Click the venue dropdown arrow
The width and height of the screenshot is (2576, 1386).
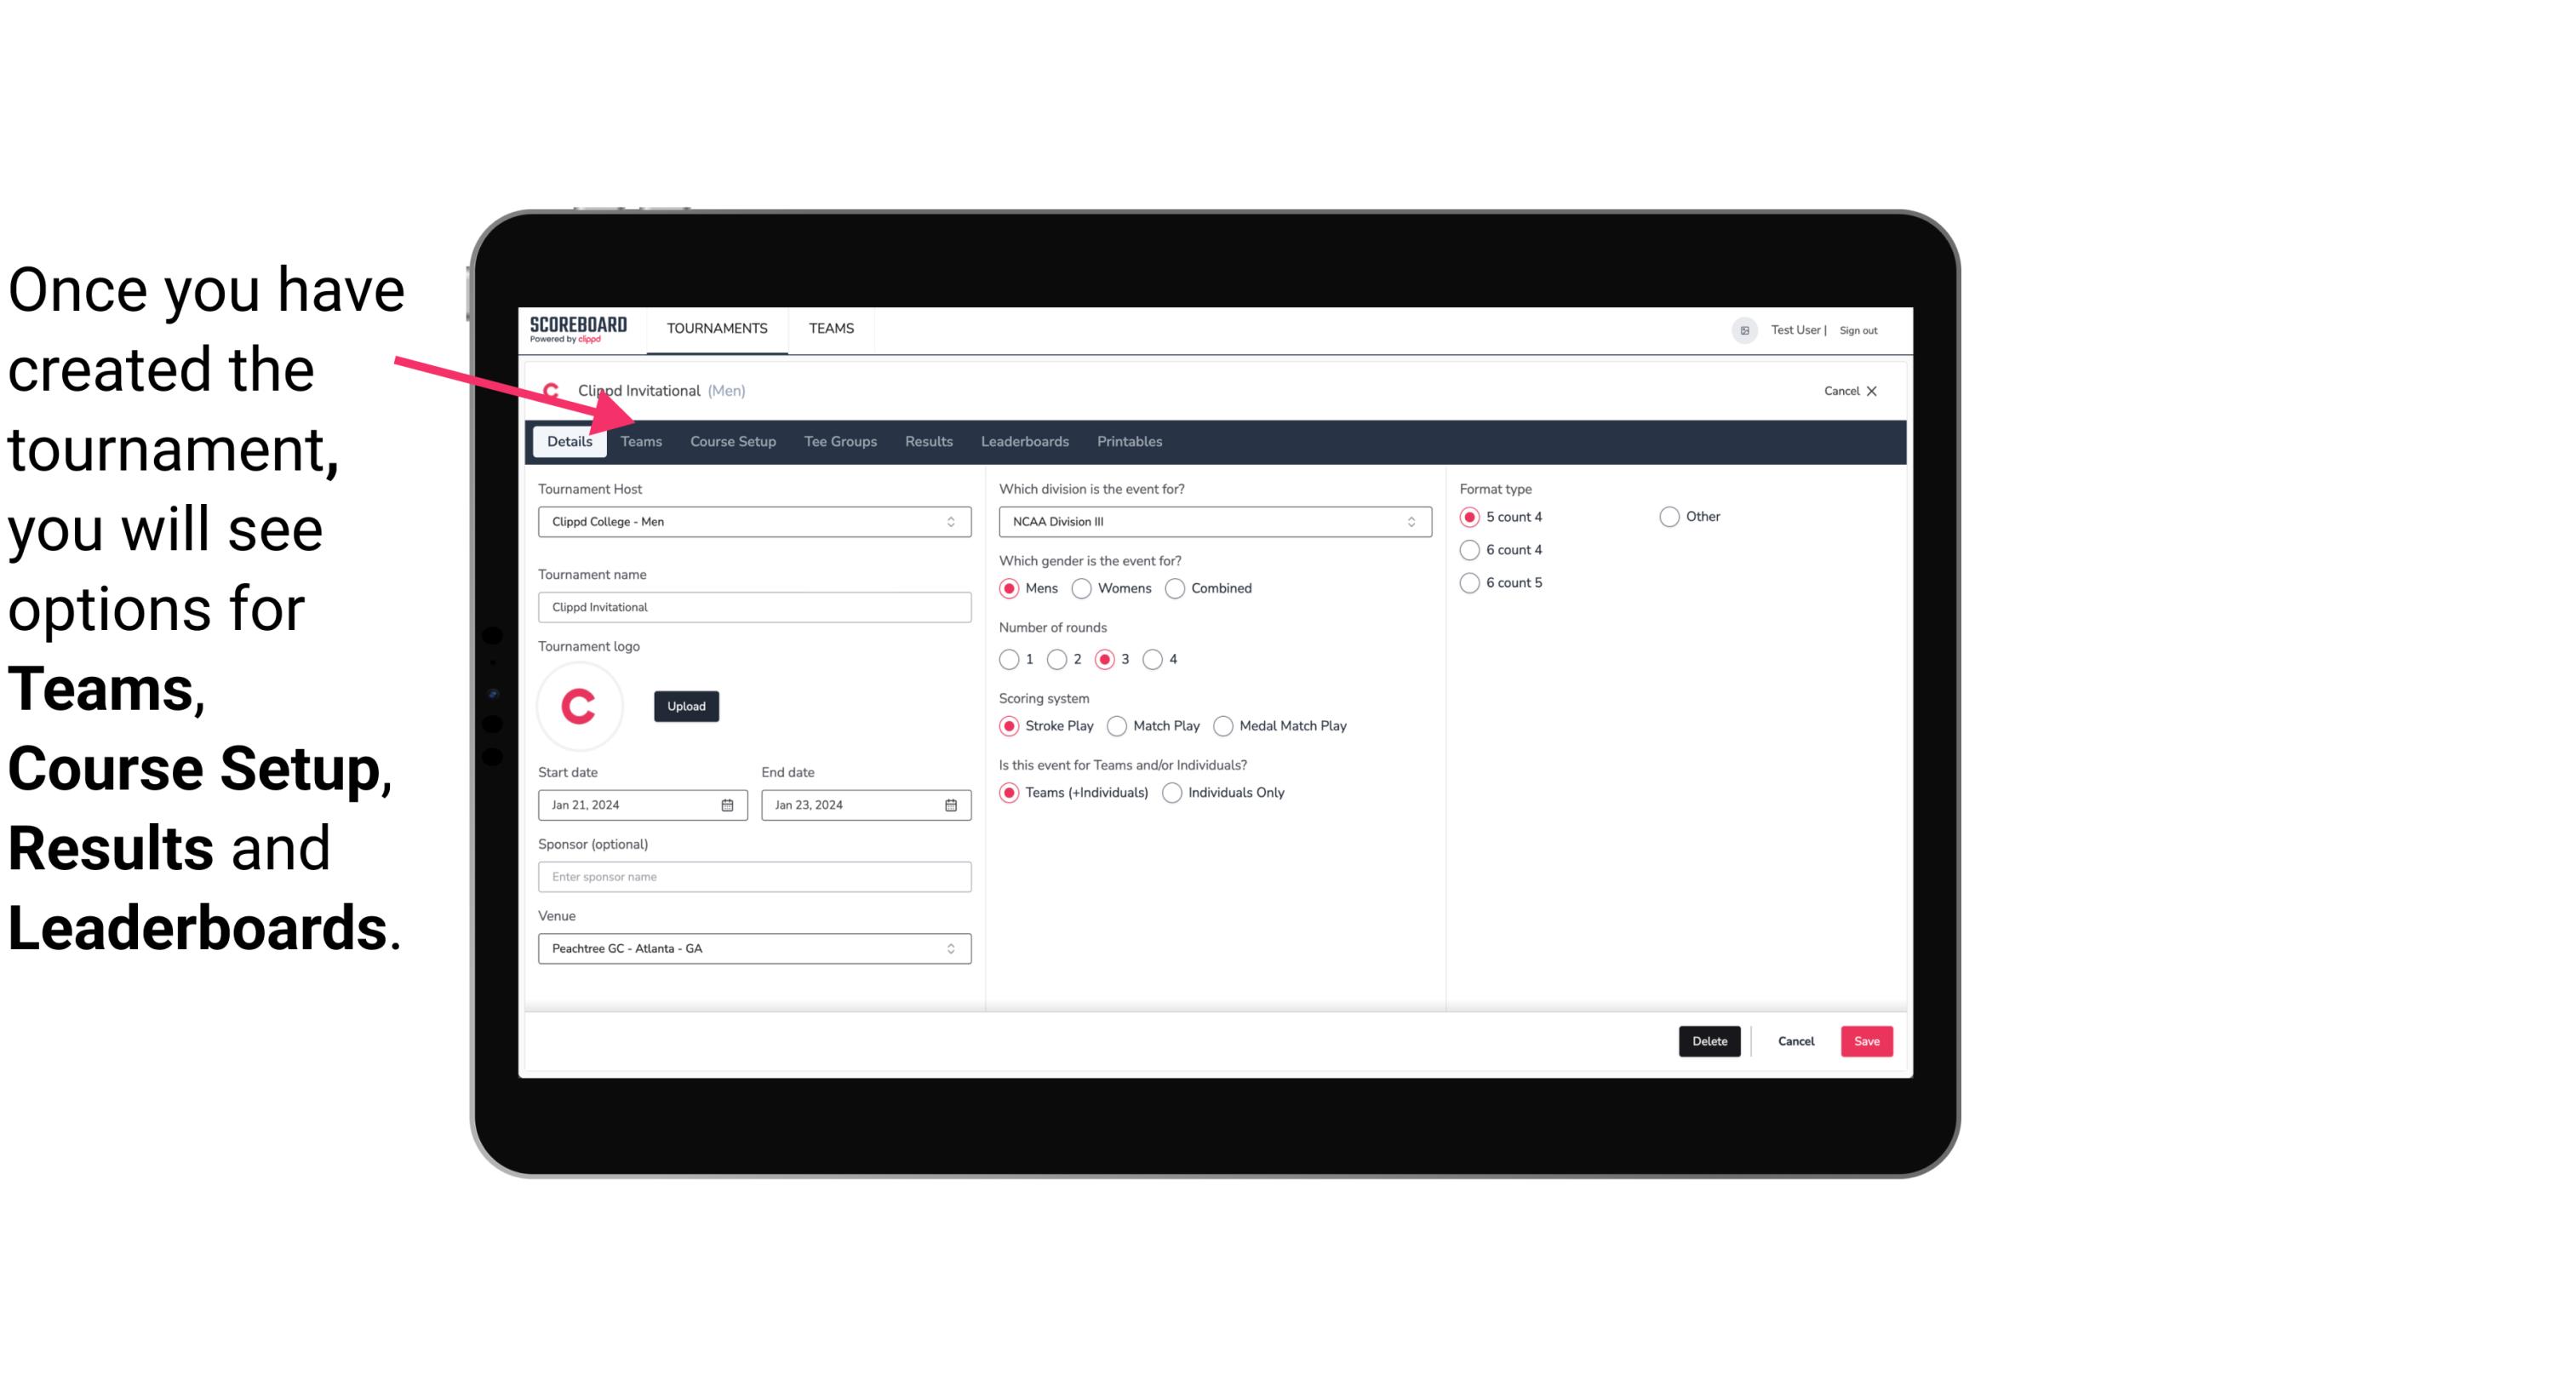[x=952, y=948]
